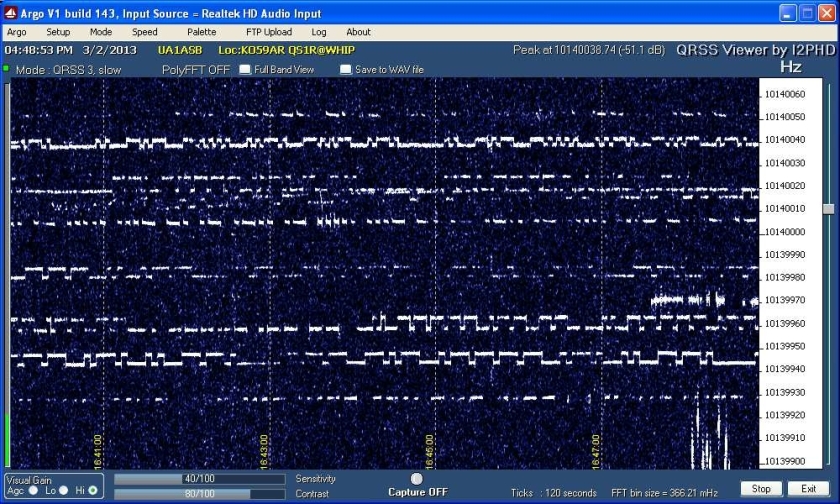The image size is (840, 504).
Task: Click the frequency scale scrollbar handle
Action: tap(827, 208)
